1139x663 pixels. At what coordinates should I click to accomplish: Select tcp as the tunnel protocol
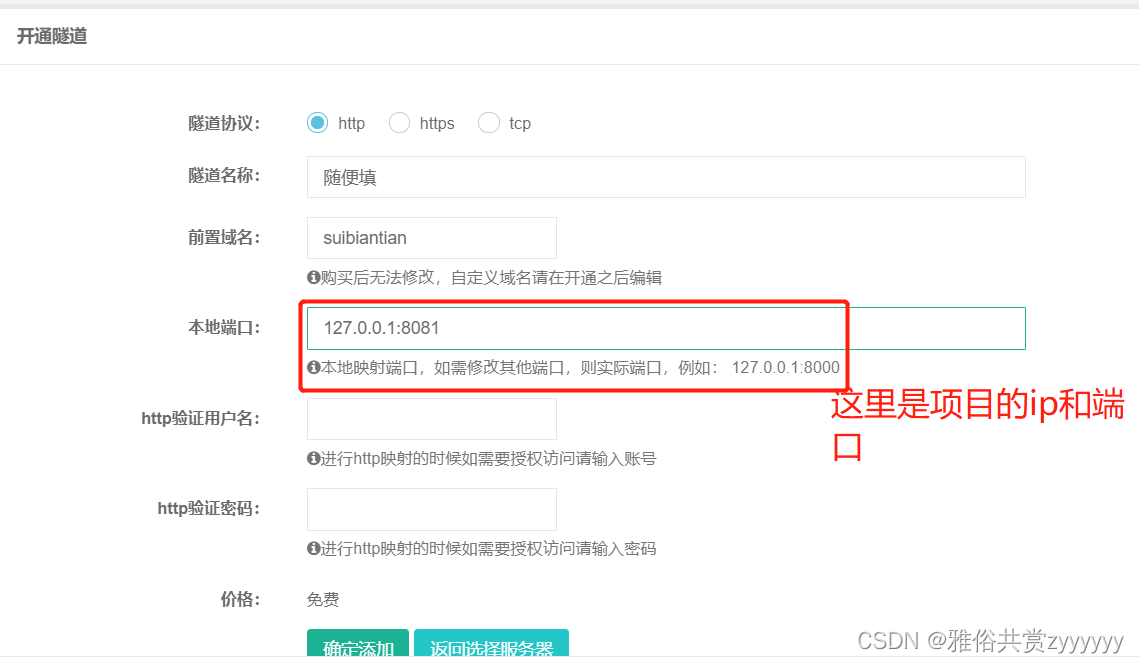click(x=489, y=123)
